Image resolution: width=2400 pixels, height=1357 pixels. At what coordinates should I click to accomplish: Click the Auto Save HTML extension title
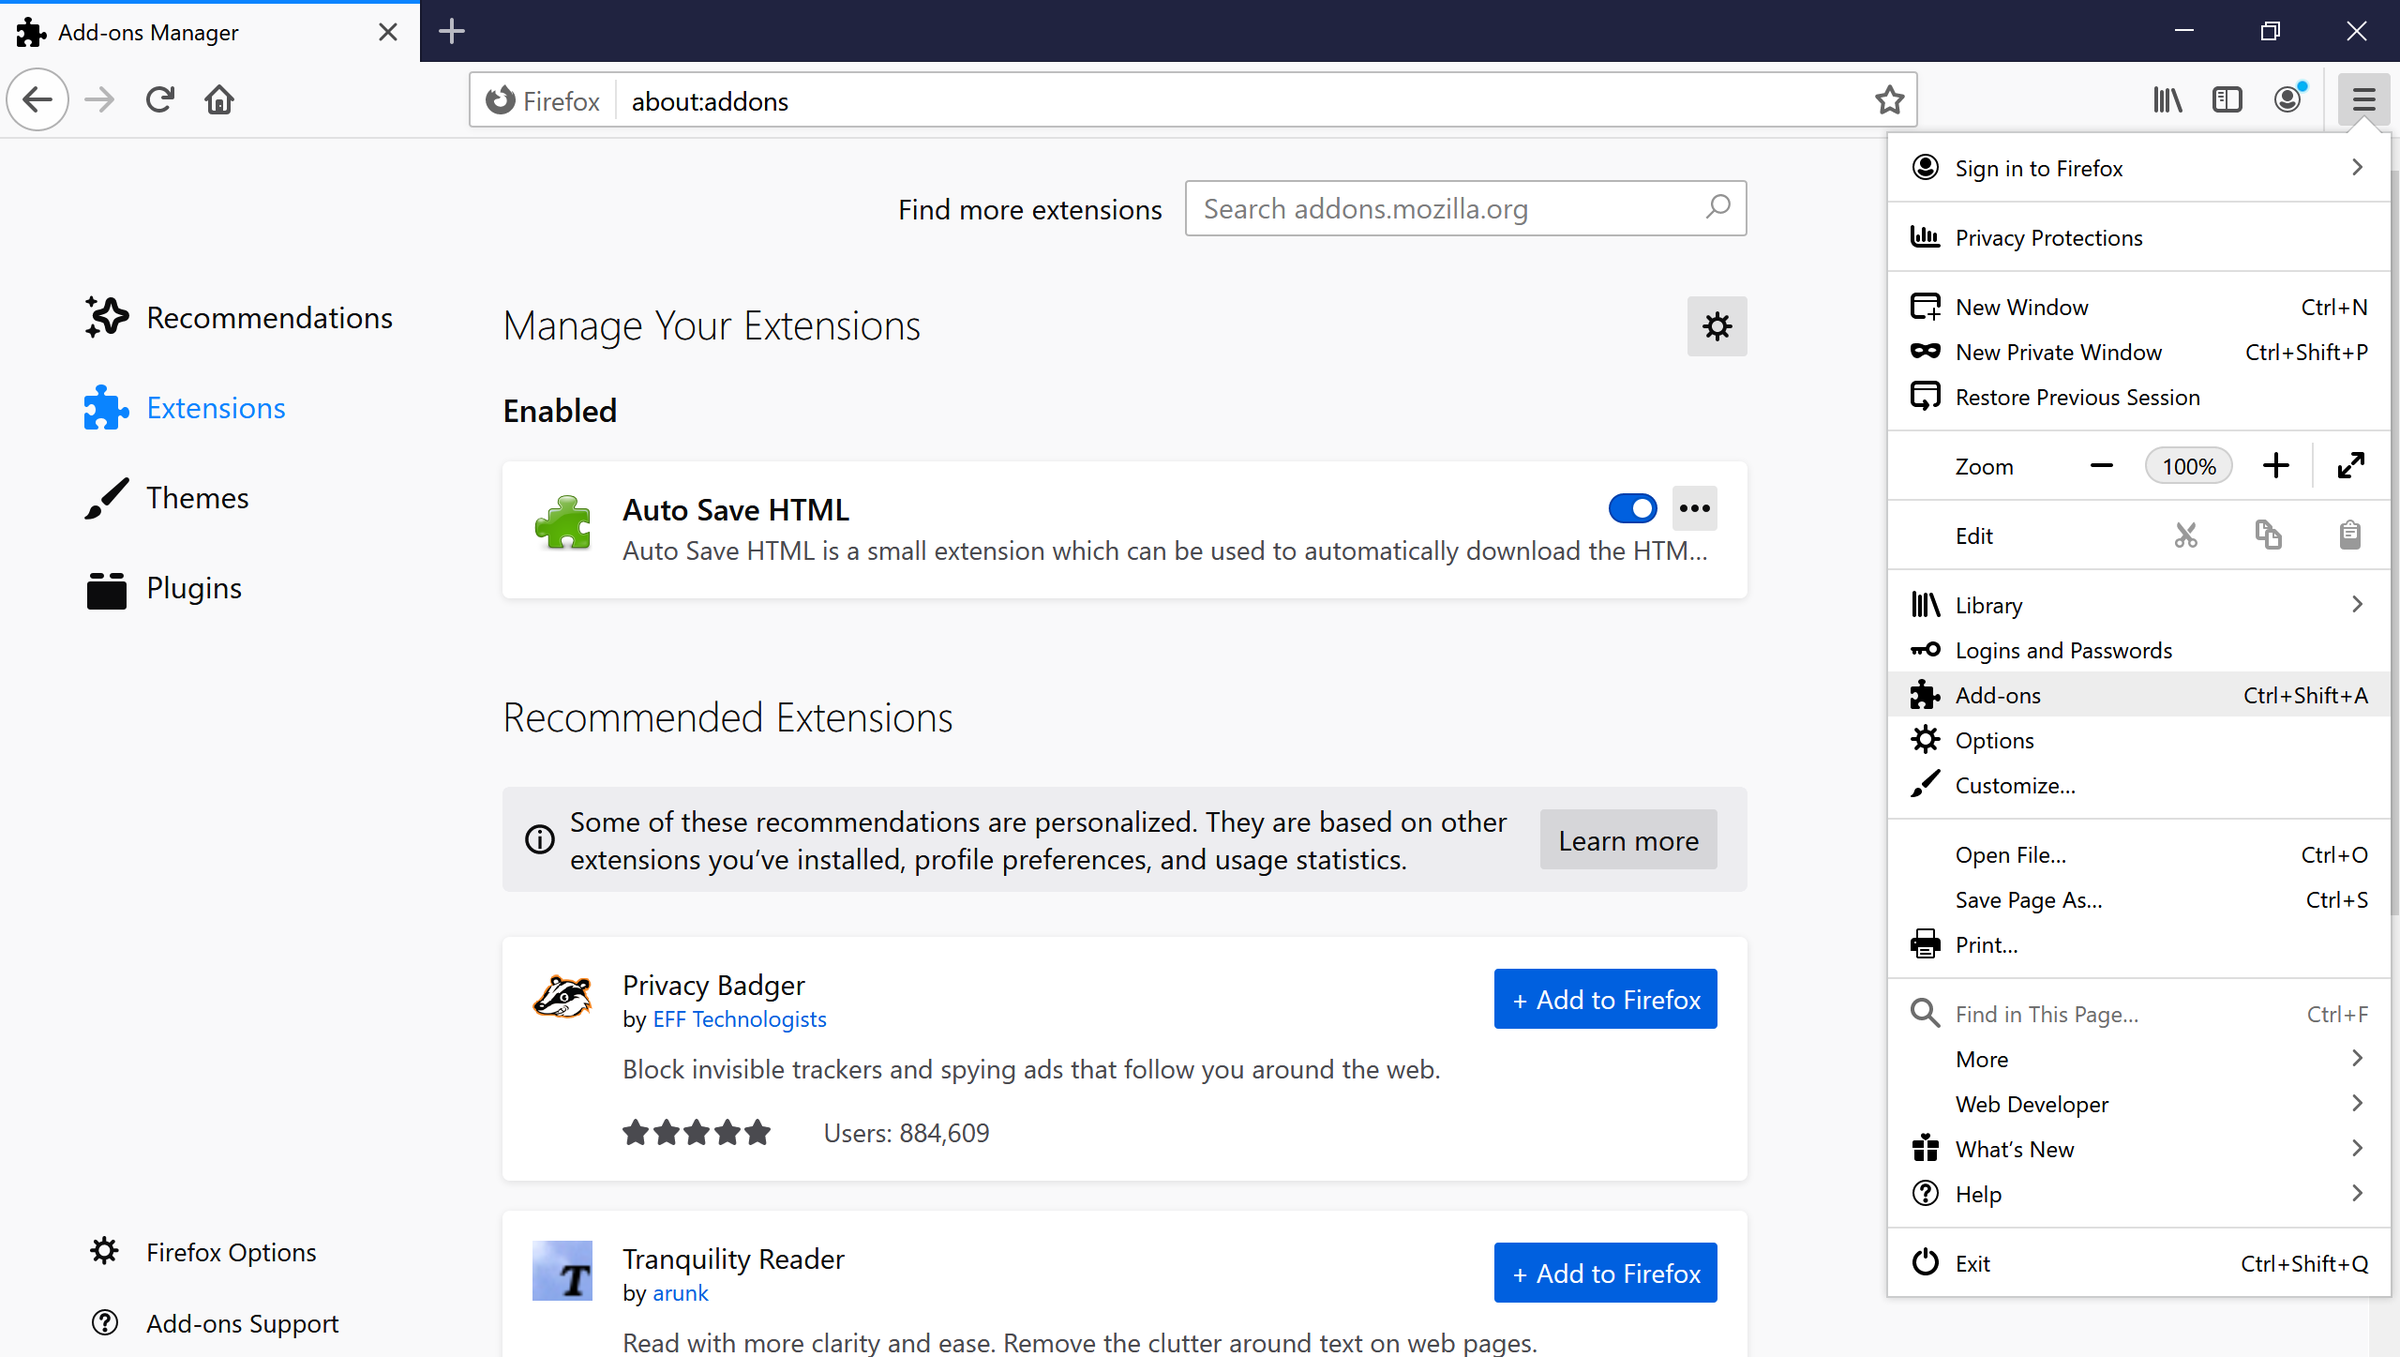(735, 510)
